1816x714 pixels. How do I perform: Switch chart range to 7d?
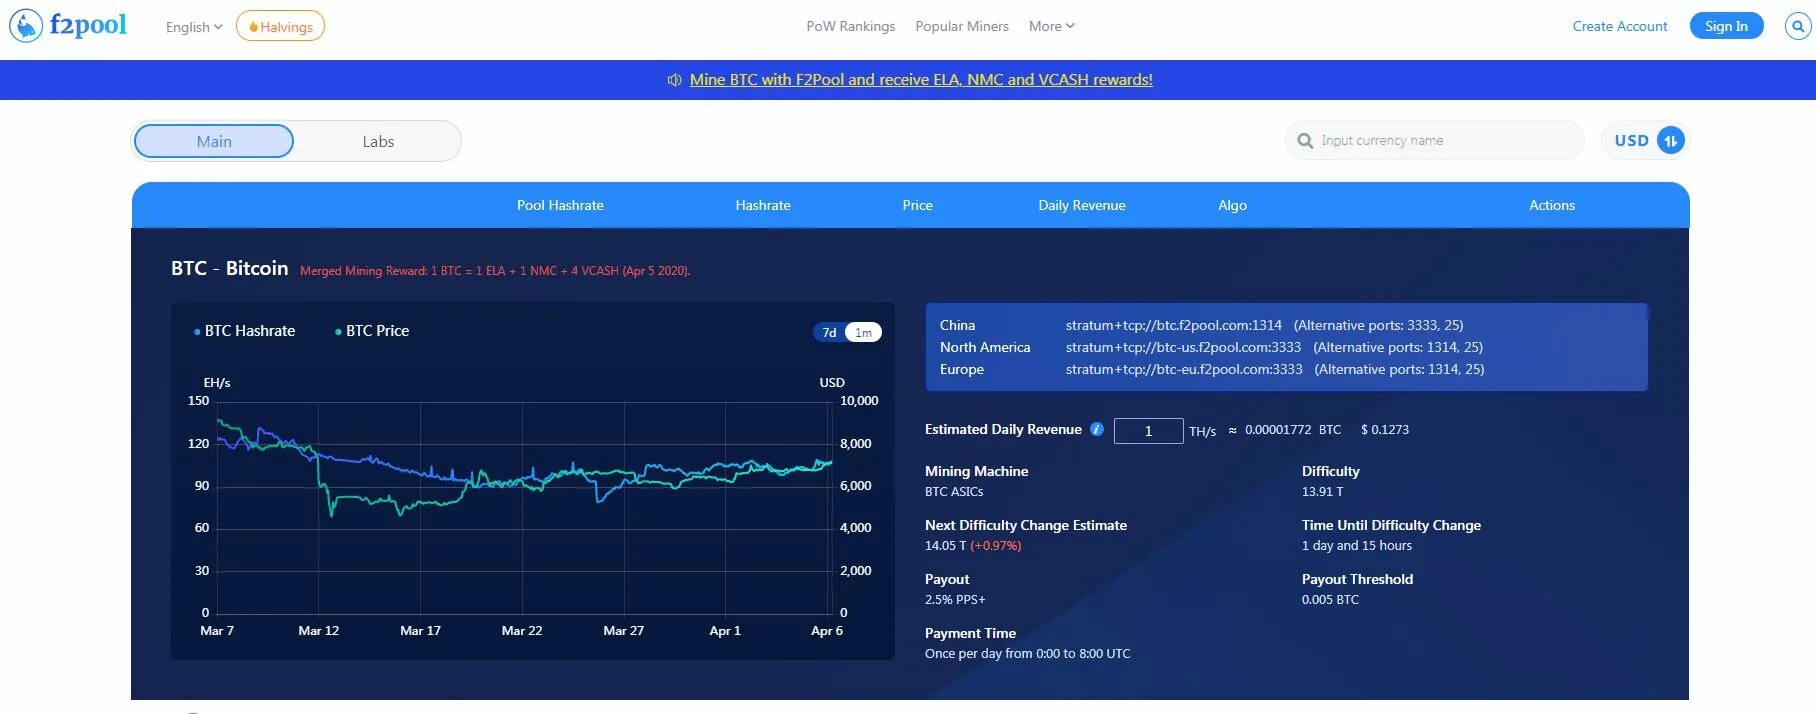pyautogui.click(x=829, y=333)
